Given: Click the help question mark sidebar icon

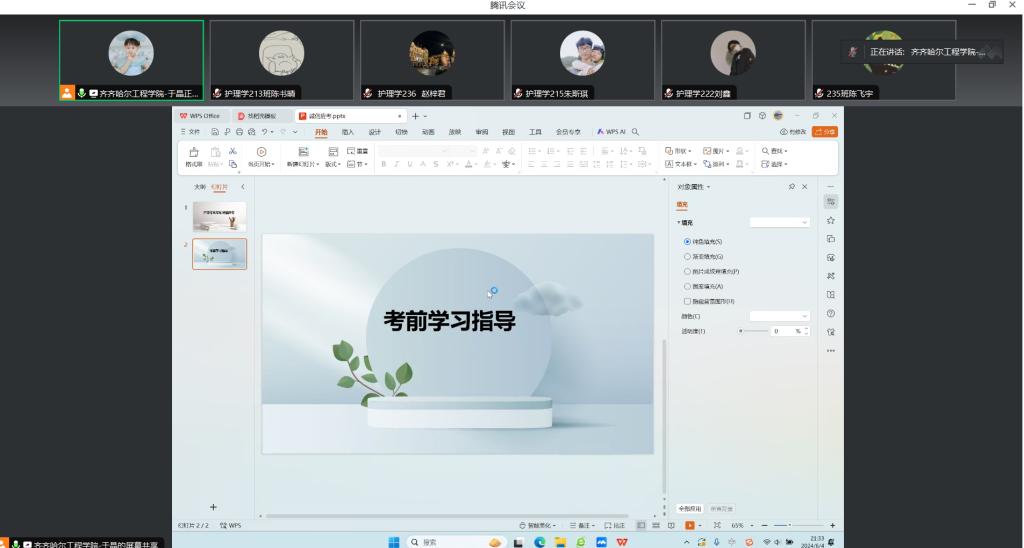Looking at the screenshot, I should point(831,313).
